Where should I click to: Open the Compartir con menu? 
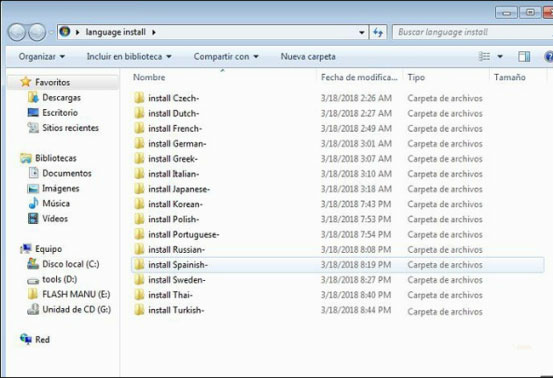click(226, 57)
